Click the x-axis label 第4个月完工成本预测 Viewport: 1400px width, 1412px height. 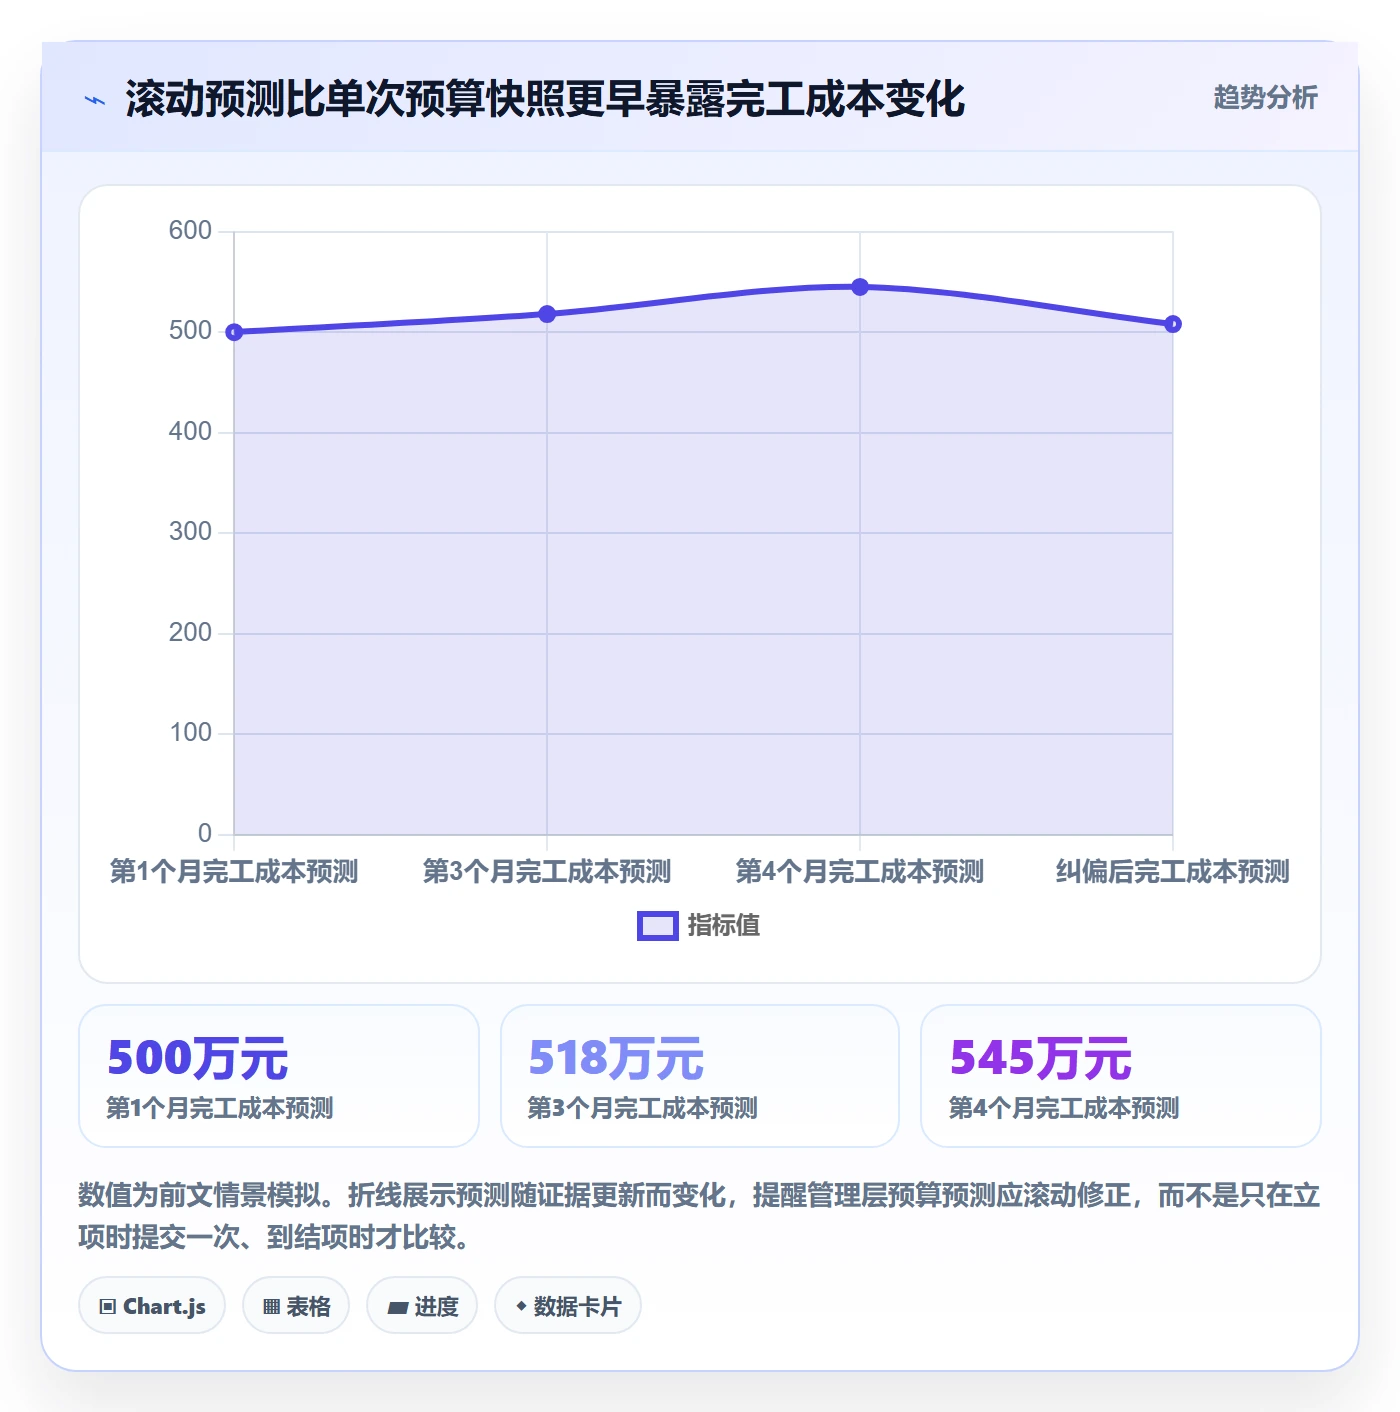(x=860, y=871)
